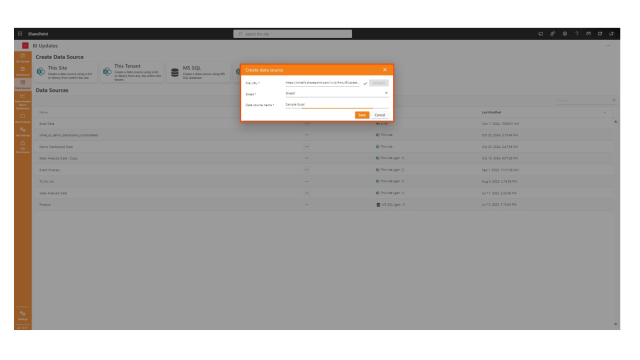Open Dashboards in the orange sidebar
640x360 pixels.
(23, 71)
